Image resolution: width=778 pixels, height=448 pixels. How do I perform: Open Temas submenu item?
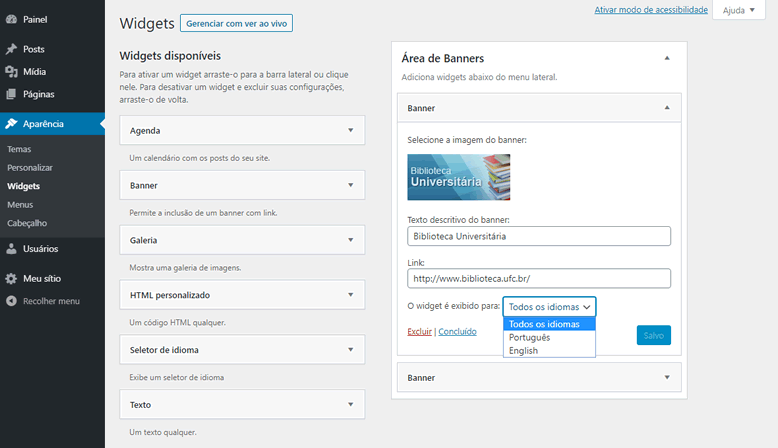click(19, 149)
